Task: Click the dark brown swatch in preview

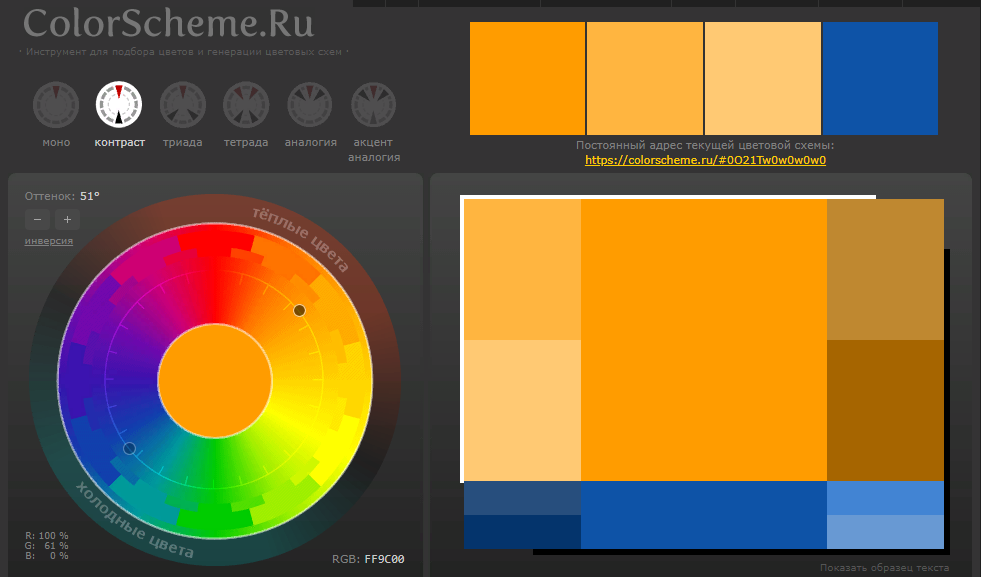Action: click(x=885, y=411)
